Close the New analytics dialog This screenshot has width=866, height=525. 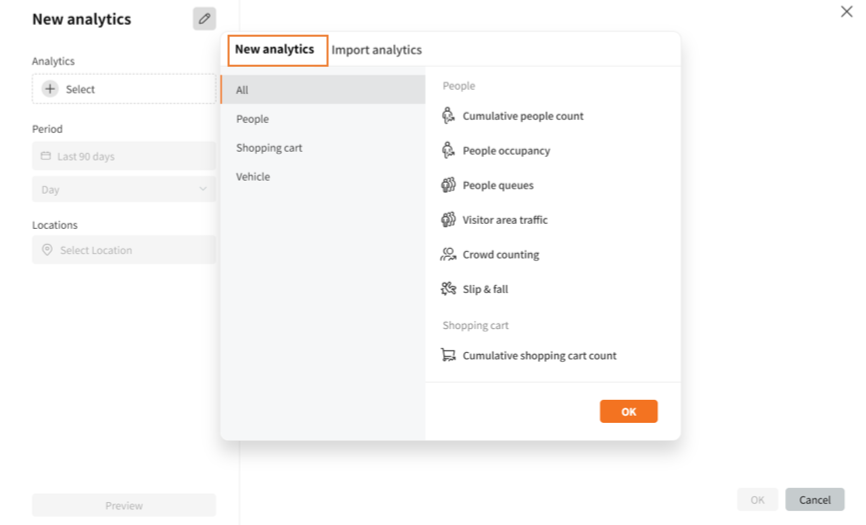[846, 12]
